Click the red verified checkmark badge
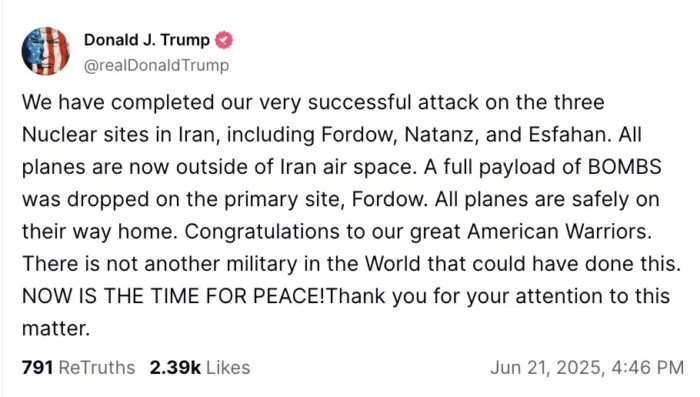 (224, 40)
